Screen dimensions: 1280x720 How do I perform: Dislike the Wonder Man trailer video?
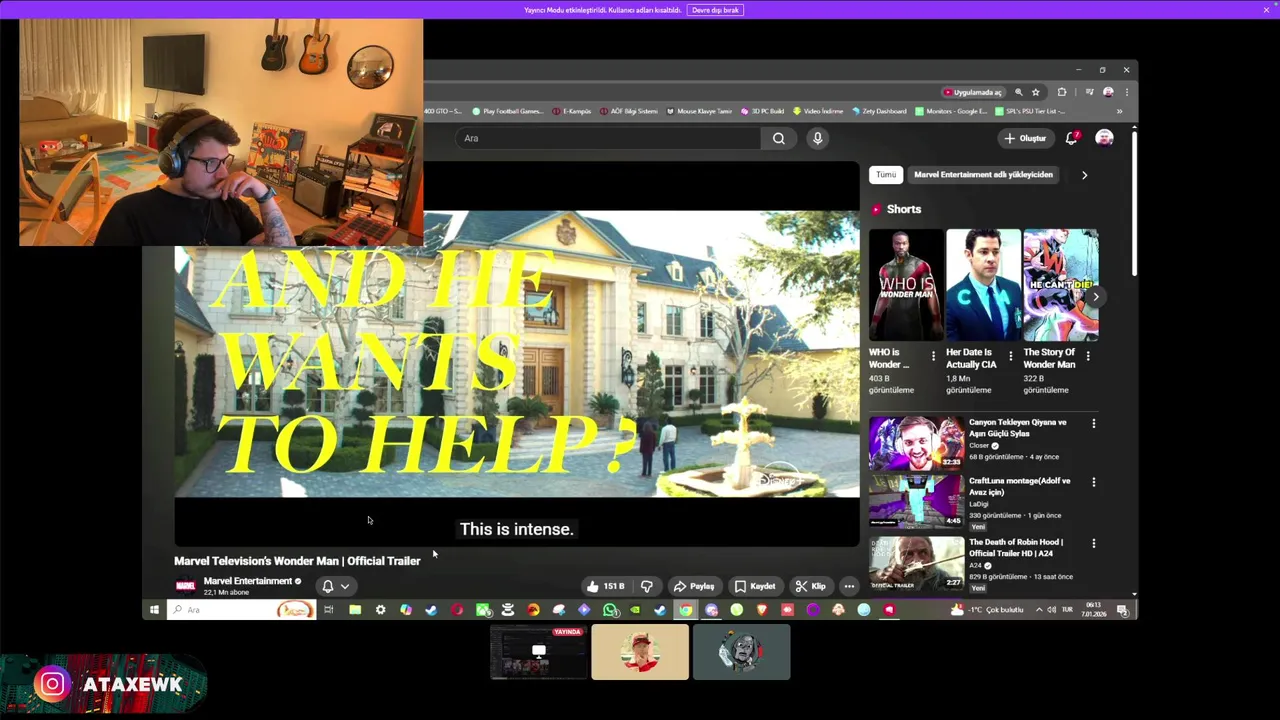point(647,586)
